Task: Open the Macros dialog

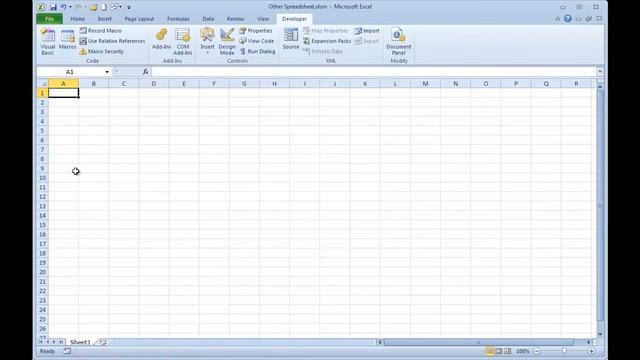Action: pos(67,40)
